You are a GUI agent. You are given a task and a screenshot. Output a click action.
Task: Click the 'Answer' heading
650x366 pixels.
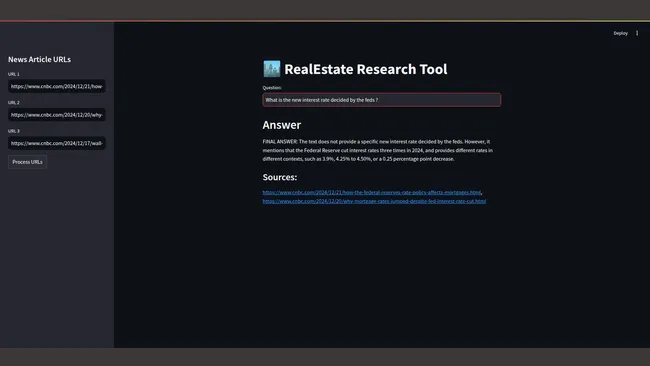[x=282, y=125]
